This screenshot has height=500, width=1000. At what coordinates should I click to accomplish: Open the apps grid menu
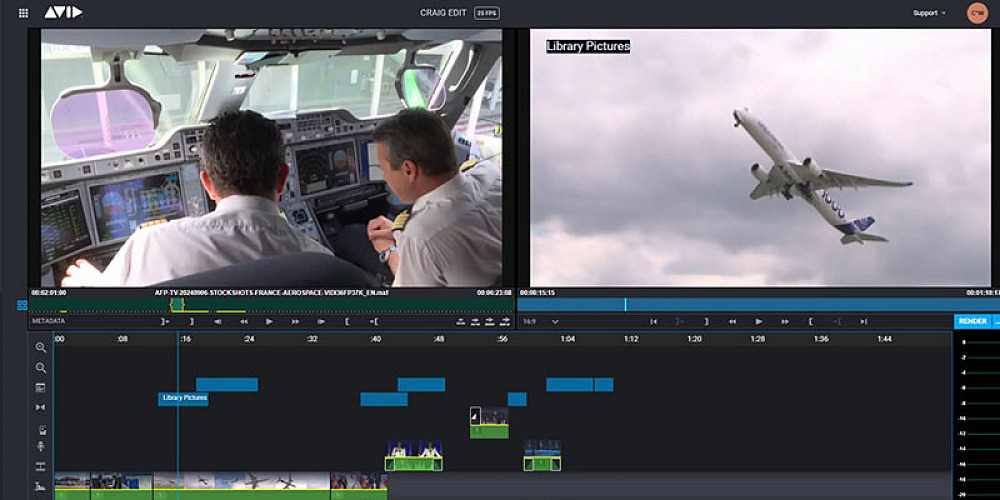[x=24, y=13]
